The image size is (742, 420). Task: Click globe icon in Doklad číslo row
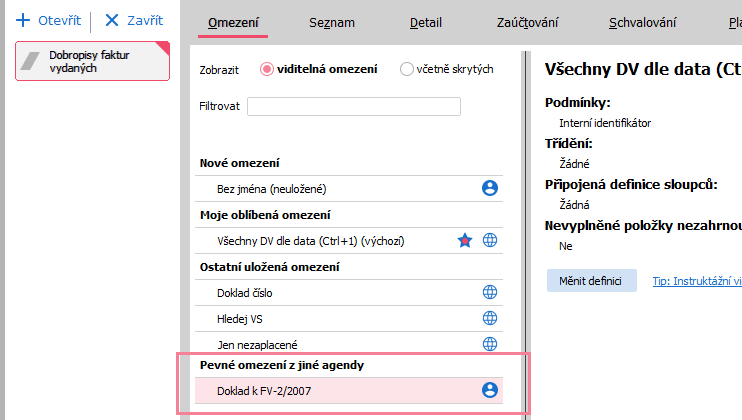click(490, 292)
